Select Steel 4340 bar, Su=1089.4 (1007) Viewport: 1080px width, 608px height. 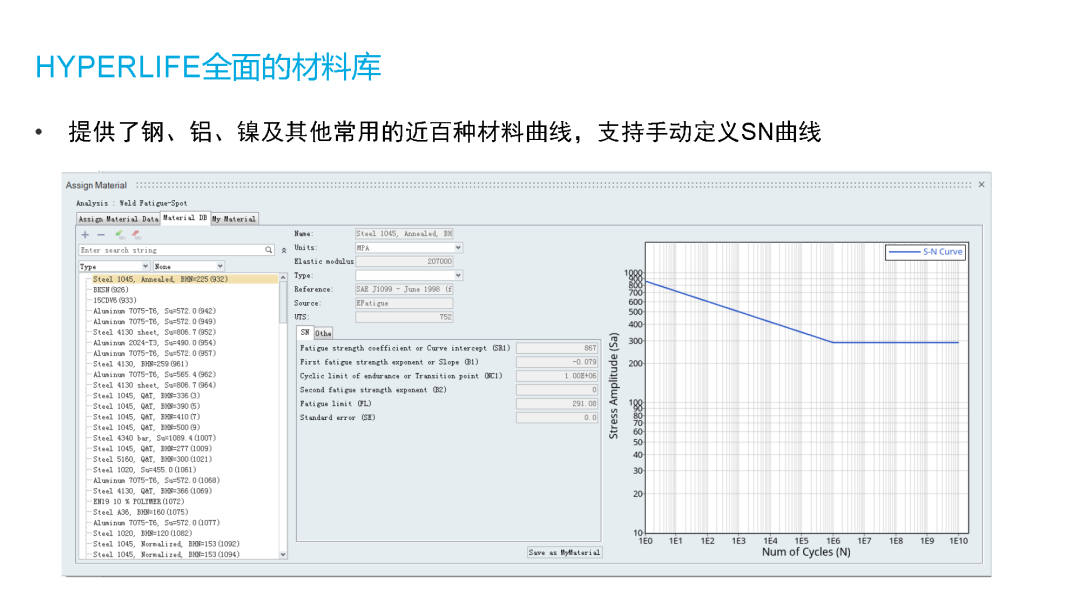point(154,438)
